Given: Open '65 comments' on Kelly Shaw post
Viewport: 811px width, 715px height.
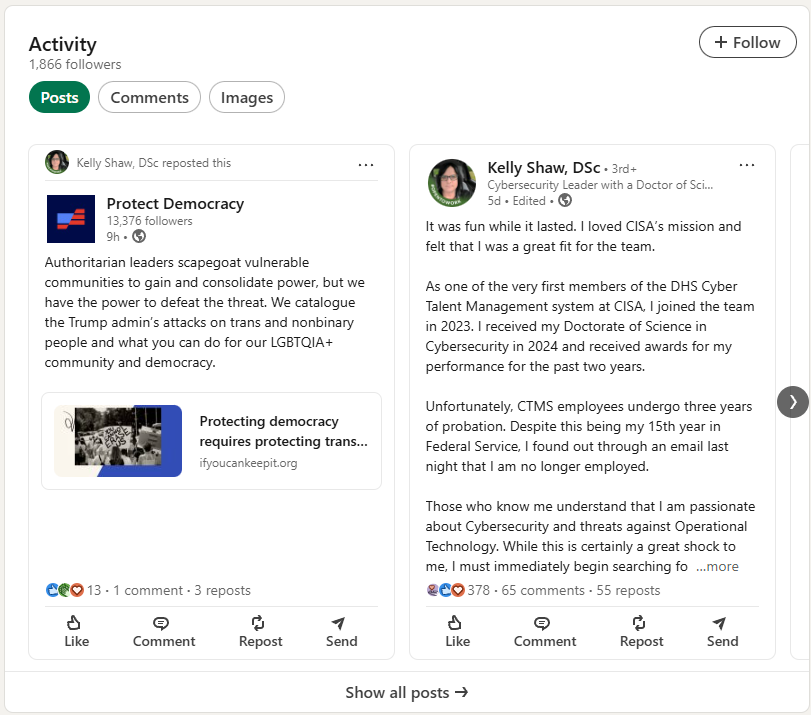Looking at the screenshot, I should (543, 590).
